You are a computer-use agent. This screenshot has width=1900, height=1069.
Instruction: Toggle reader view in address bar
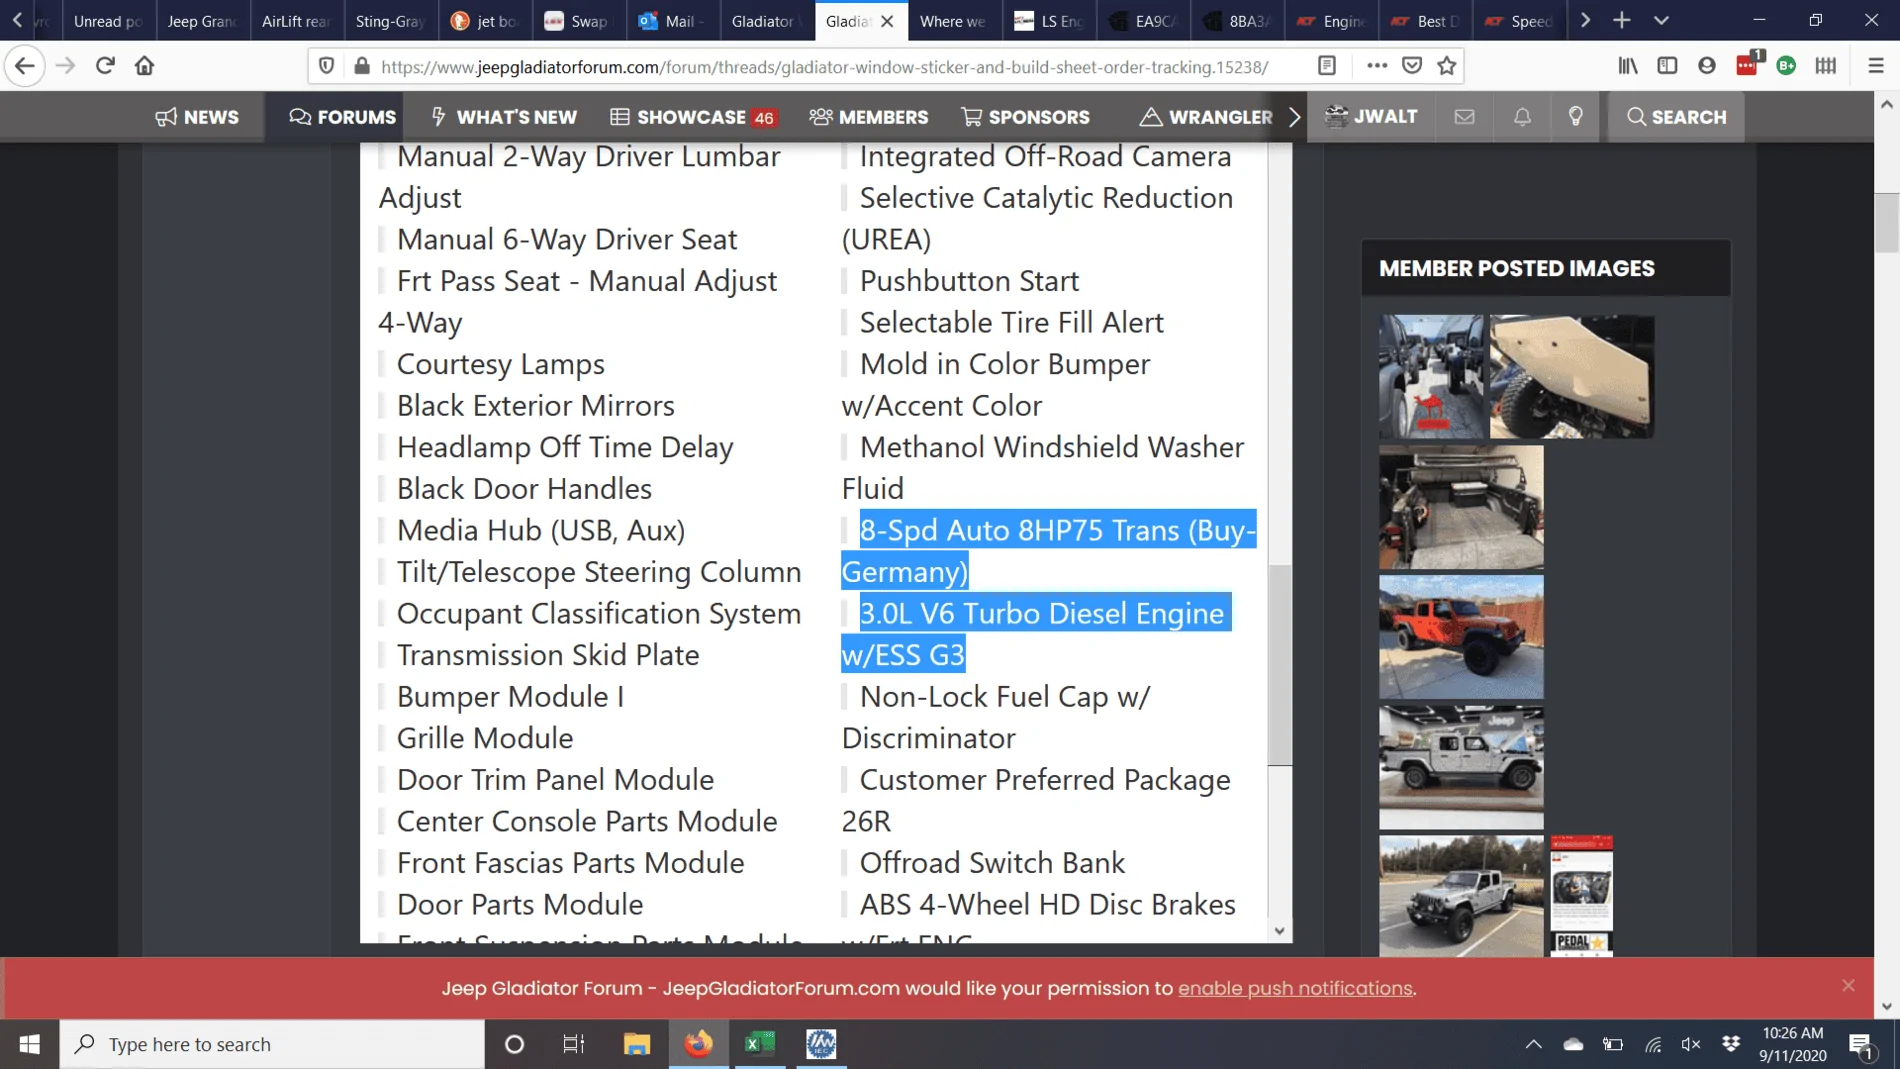[1327, 66]
